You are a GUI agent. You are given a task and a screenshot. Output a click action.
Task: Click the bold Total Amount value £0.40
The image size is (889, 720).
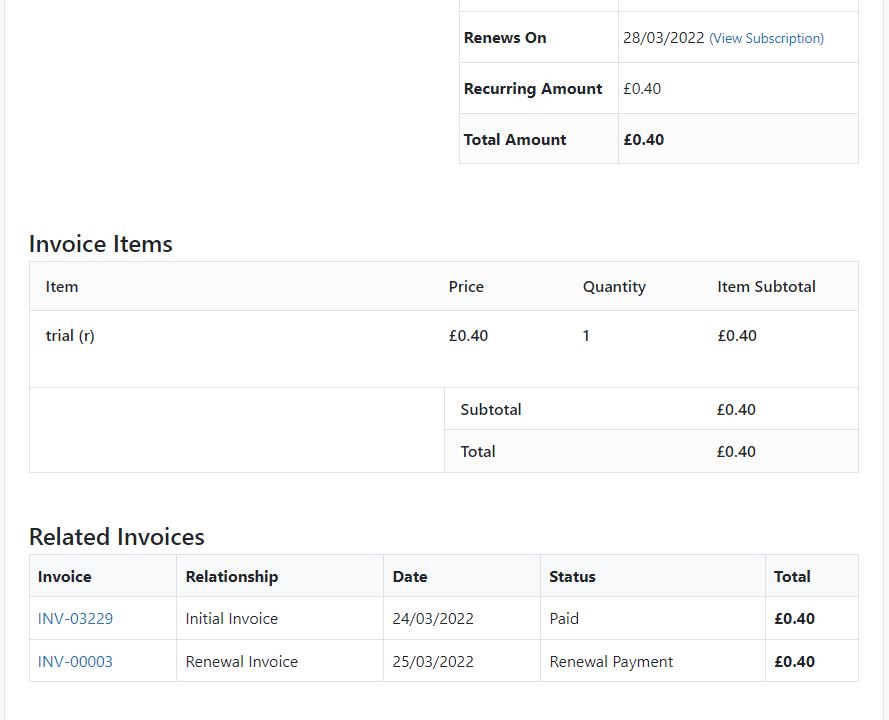click(644, 139)
